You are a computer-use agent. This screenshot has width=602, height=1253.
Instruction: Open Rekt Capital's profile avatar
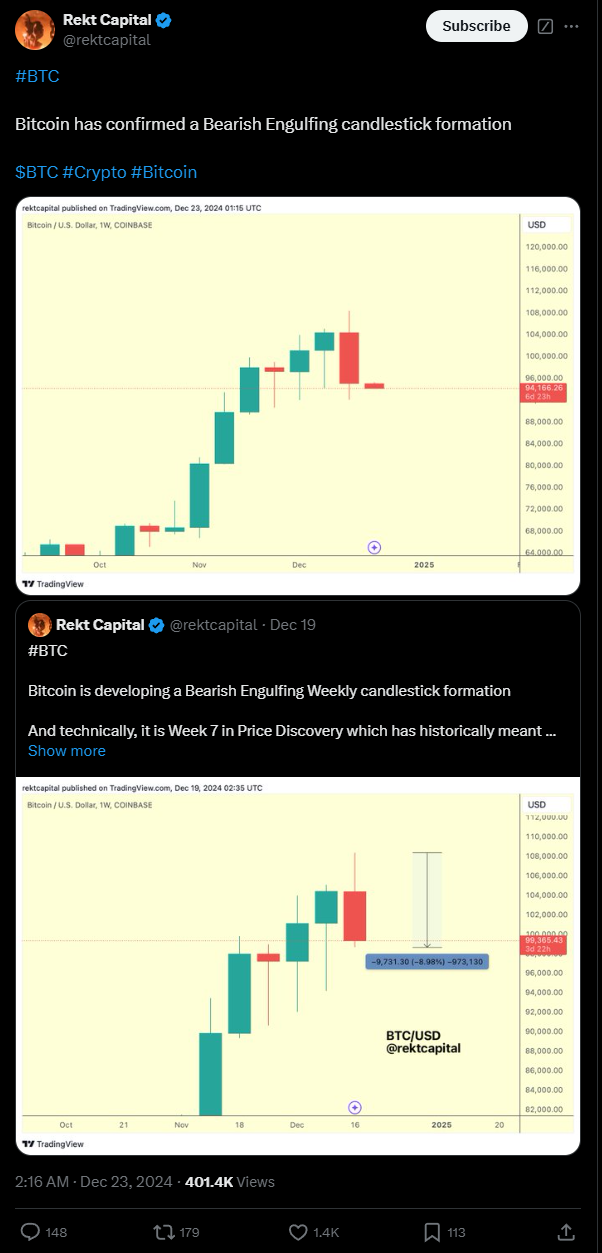(x=35, y=30)
